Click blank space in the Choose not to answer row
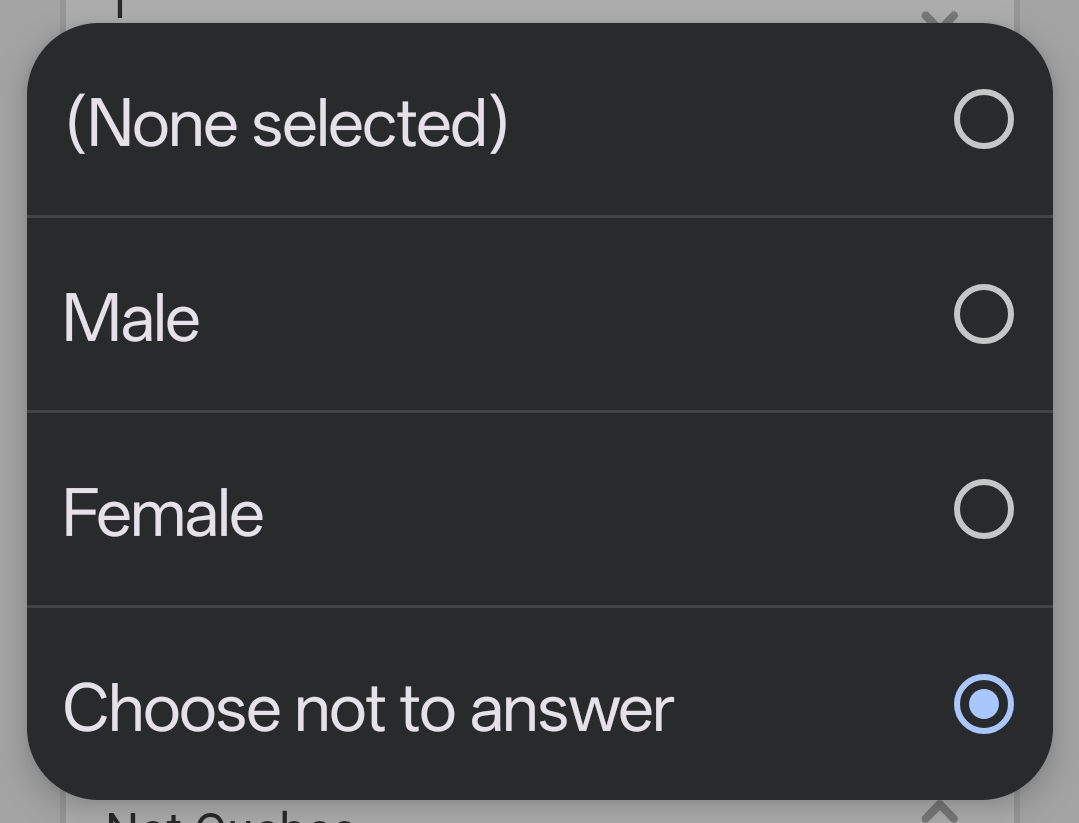1079x823 pixels. (x=810, y=704)
